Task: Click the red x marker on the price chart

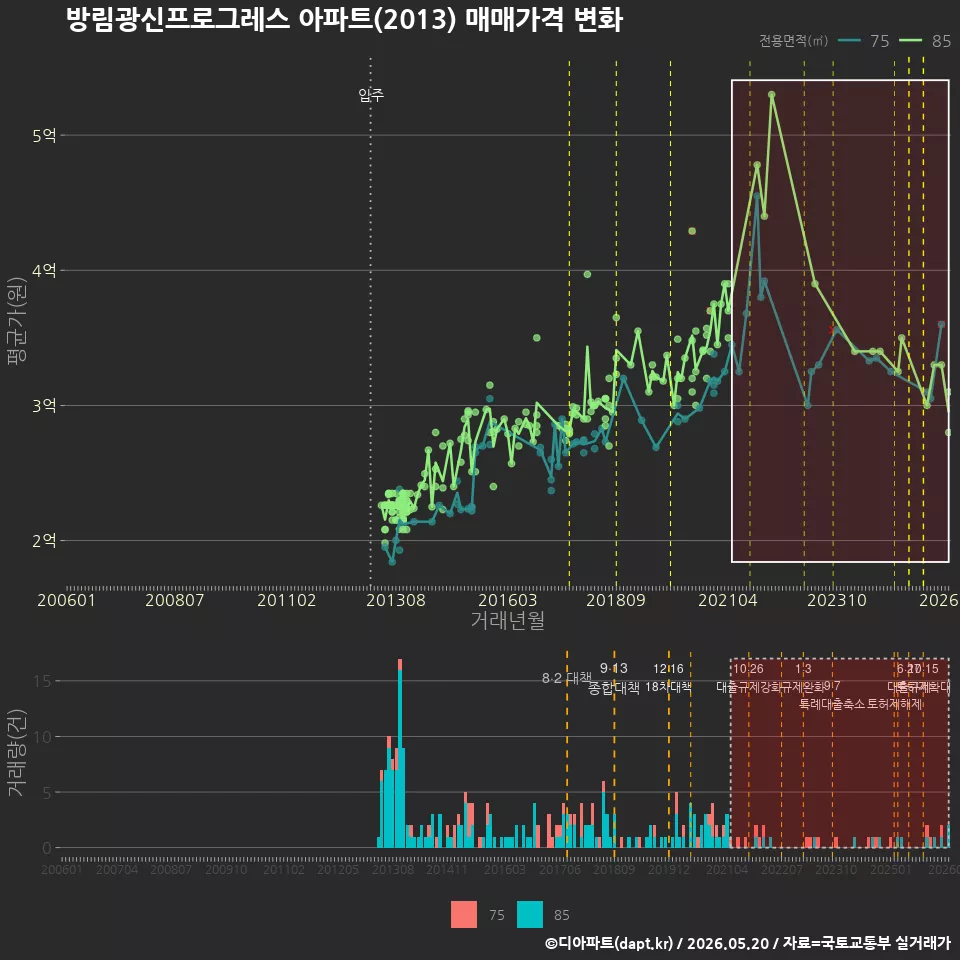Action: 831,329
